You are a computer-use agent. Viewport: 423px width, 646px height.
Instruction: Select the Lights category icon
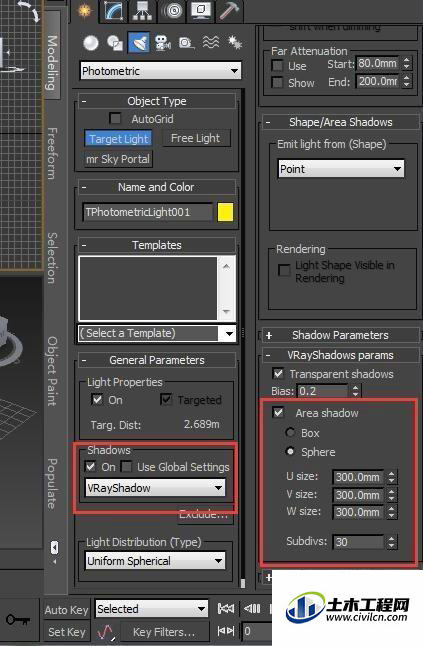tap(139, 42)
